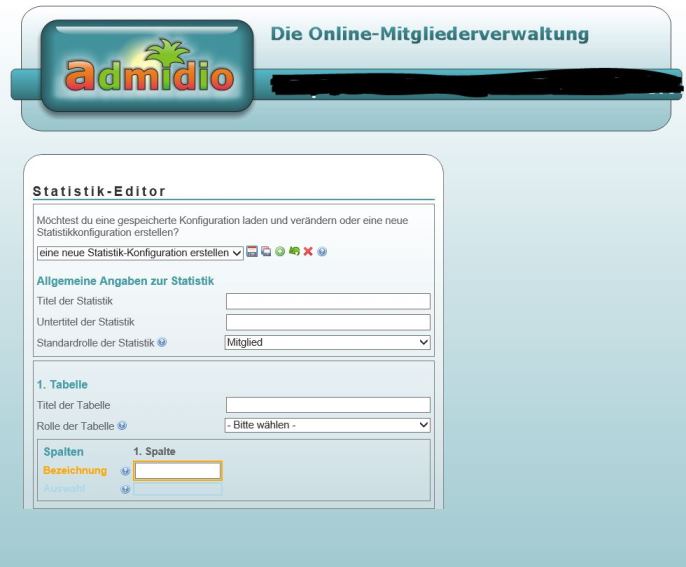Click help icon next to Bezeichnung

tap(125, 471)
